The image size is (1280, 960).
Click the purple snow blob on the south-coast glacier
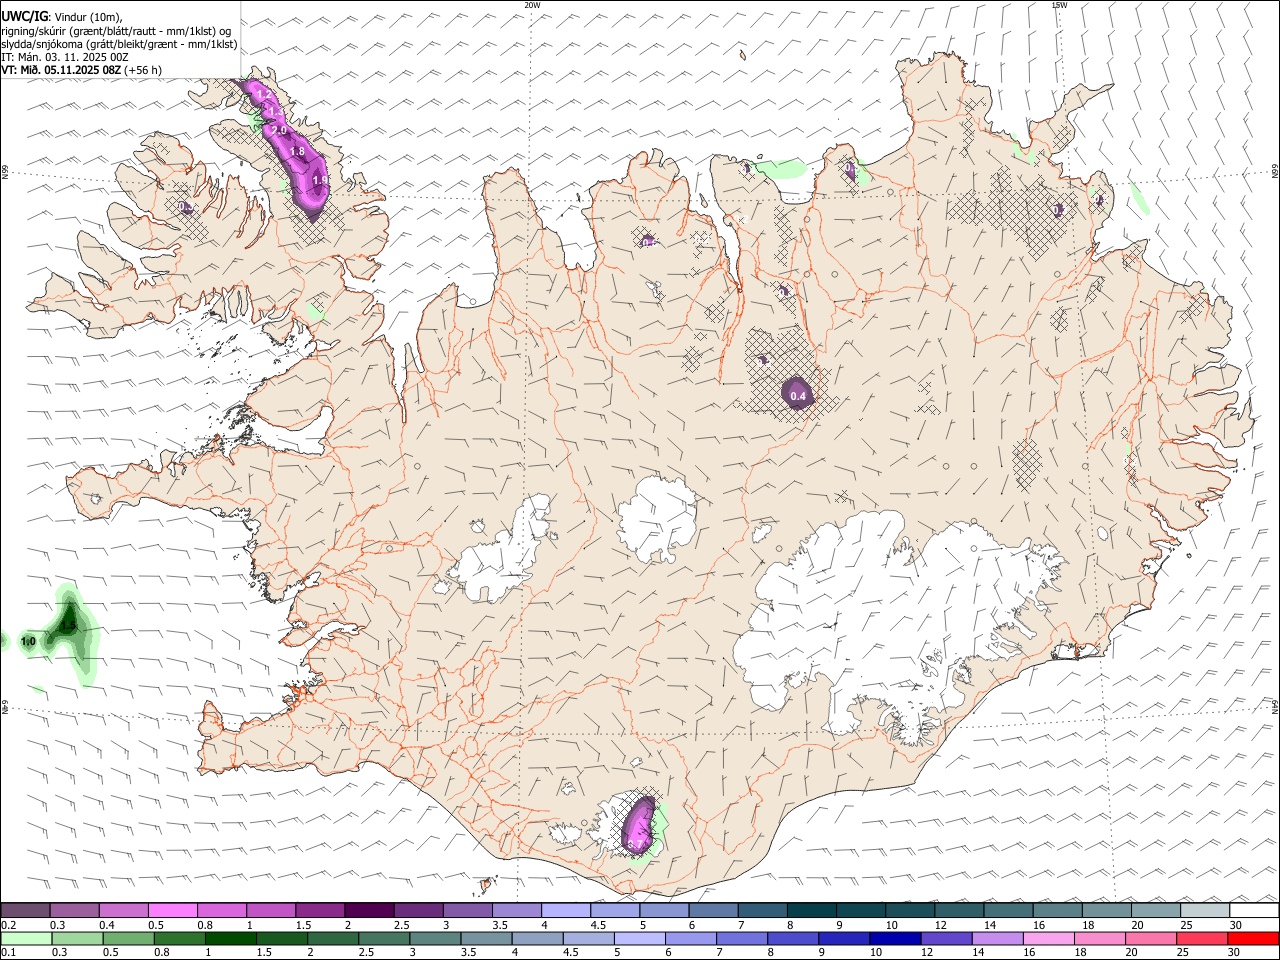[638, 825]
